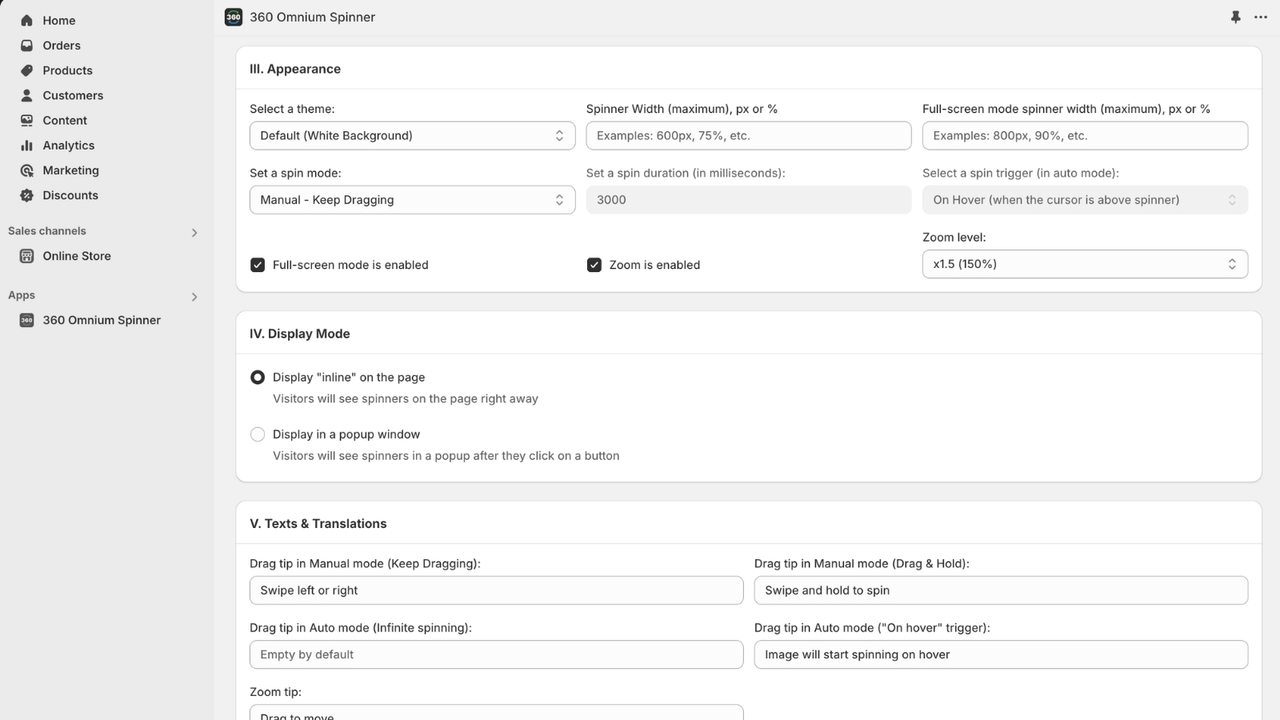
Task: Click the Full-screen mode spinner width field
Action: 1085,136
